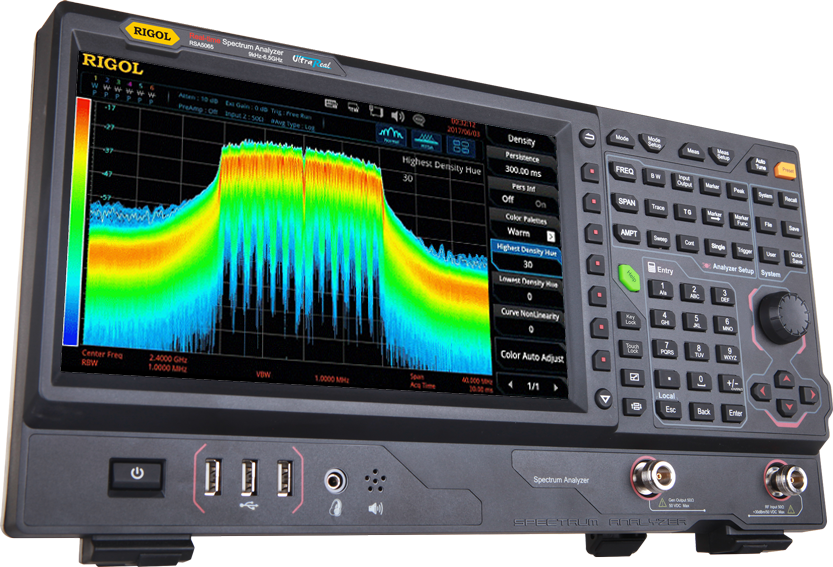833x567 pixels.
Task: Push the Esc key
Action: [670, 409]
